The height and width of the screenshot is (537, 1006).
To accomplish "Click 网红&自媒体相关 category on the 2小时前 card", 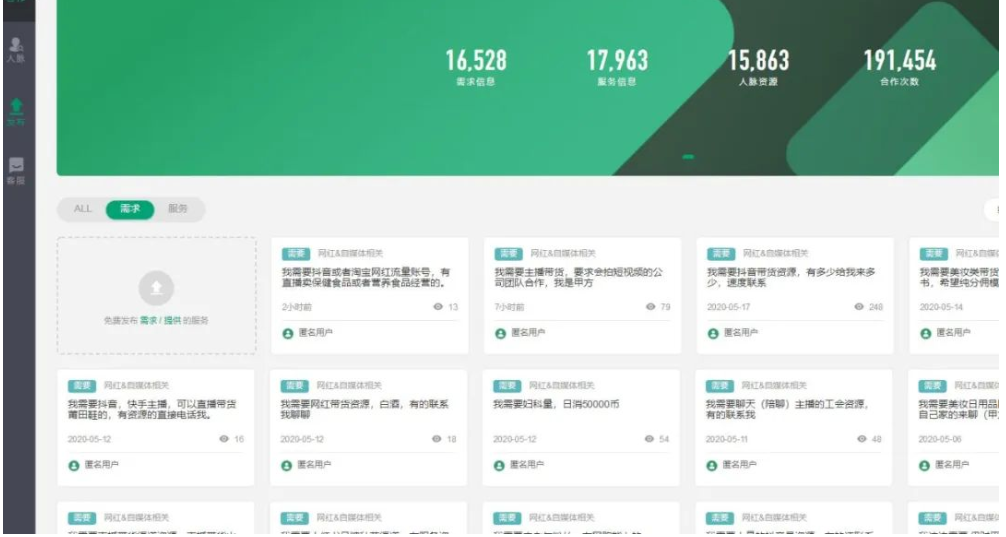I will tap(350, 253).
